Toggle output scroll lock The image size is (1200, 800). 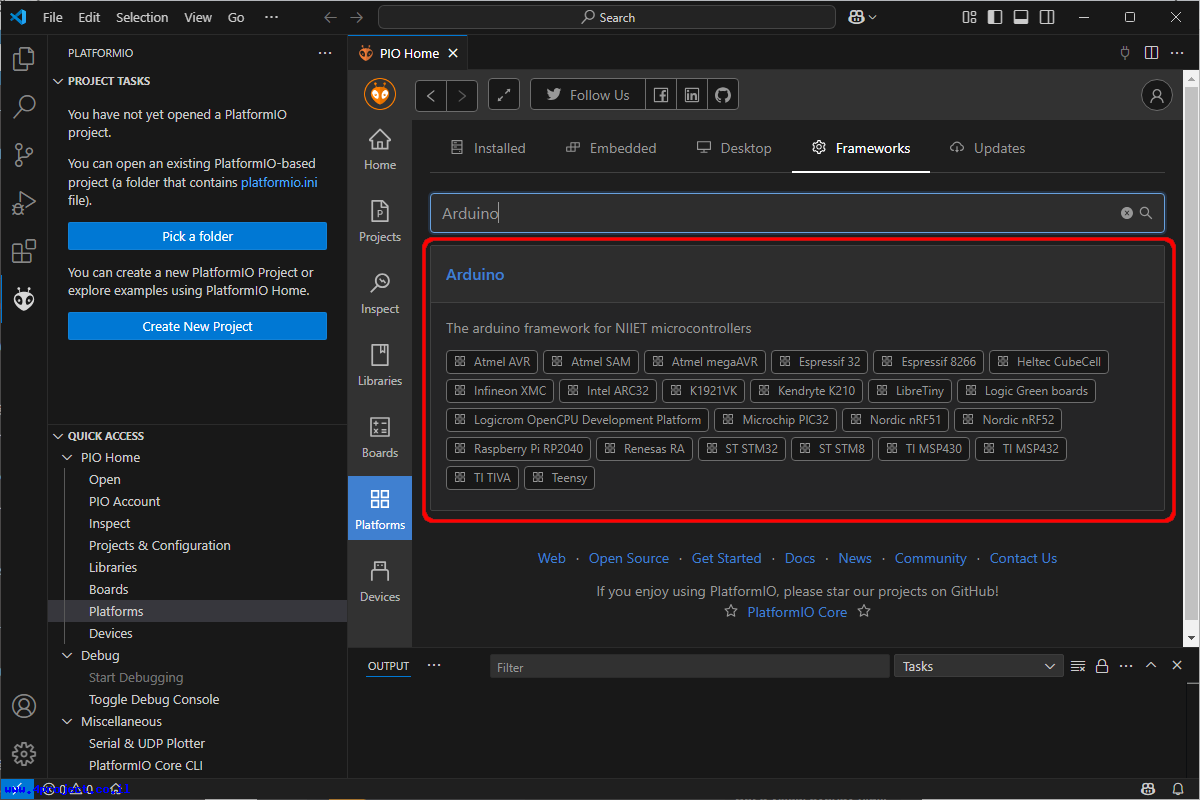point(1102,666)
